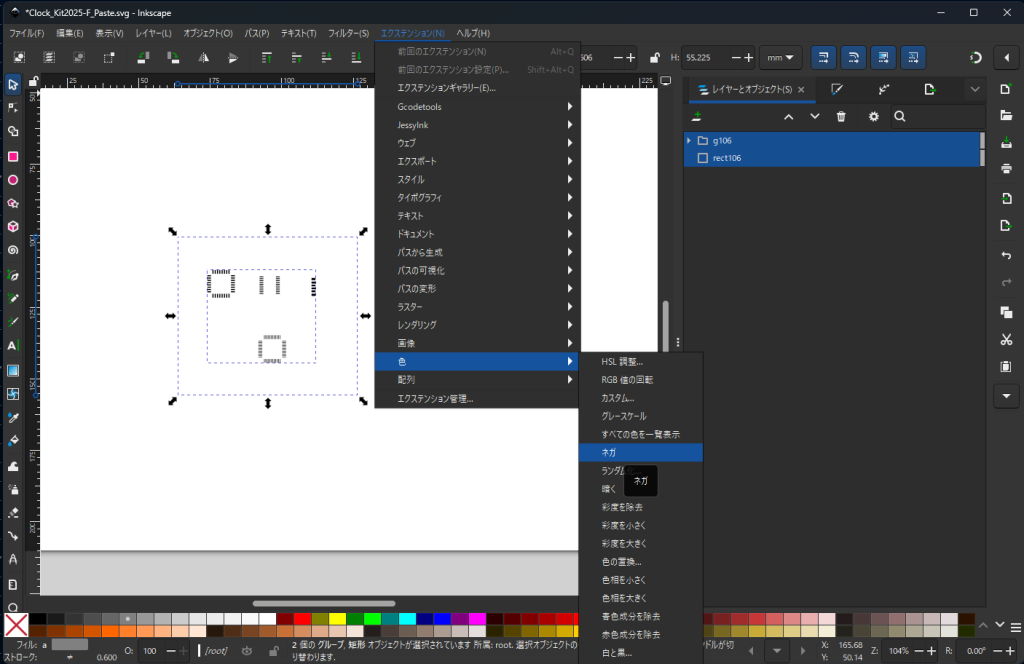Select the Rectangle tool in the toolbox

[x=13, y=156]
